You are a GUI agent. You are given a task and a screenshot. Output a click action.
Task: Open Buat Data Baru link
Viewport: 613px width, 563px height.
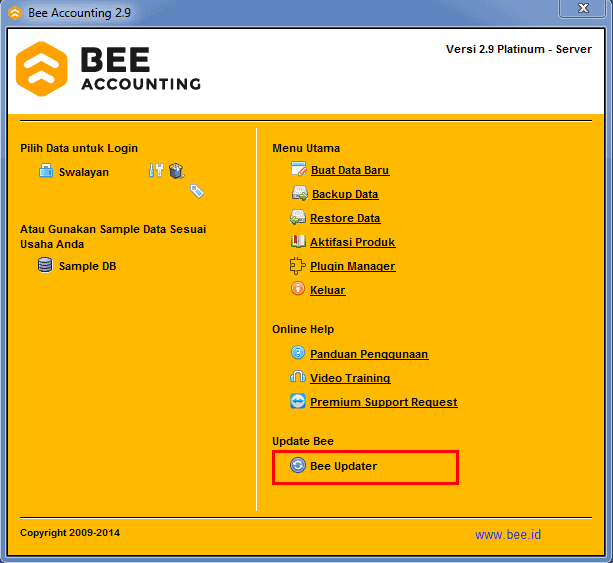[x=350, y=170]
